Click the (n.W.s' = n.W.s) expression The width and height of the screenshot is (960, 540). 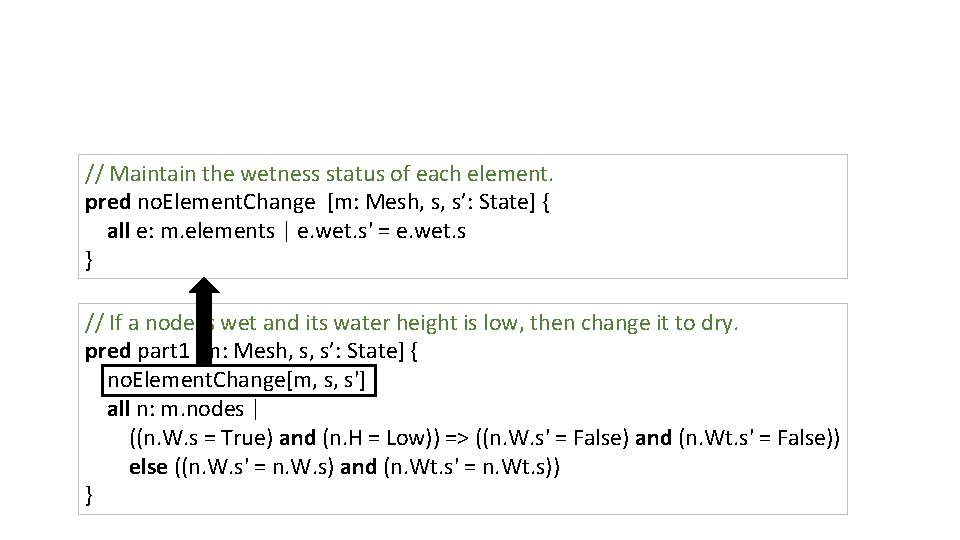pos(253,467)
